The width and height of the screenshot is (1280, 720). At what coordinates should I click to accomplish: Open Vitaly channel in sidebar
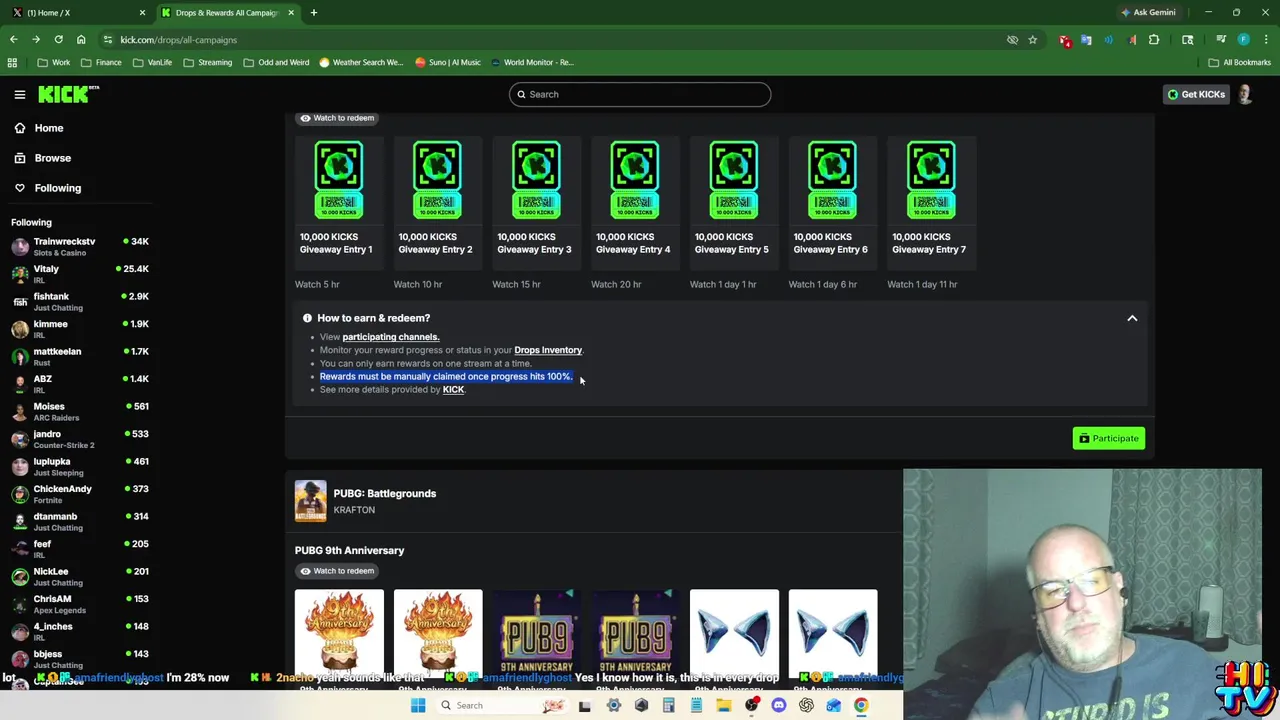80,274
